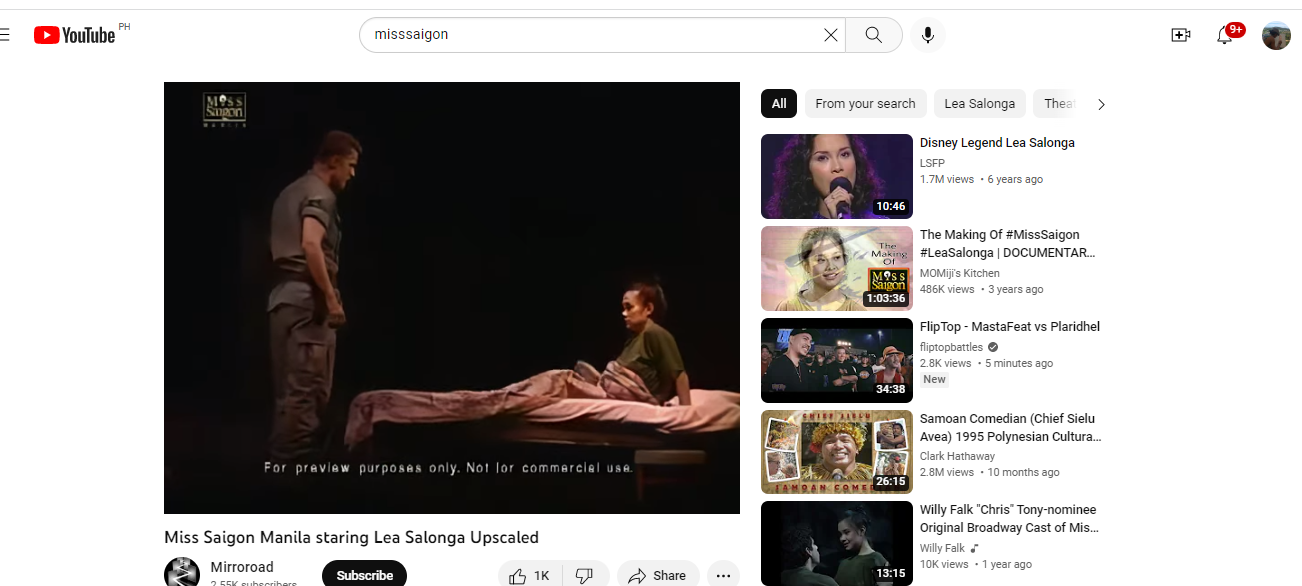Show more chips with right arrow

(1101, 104)
